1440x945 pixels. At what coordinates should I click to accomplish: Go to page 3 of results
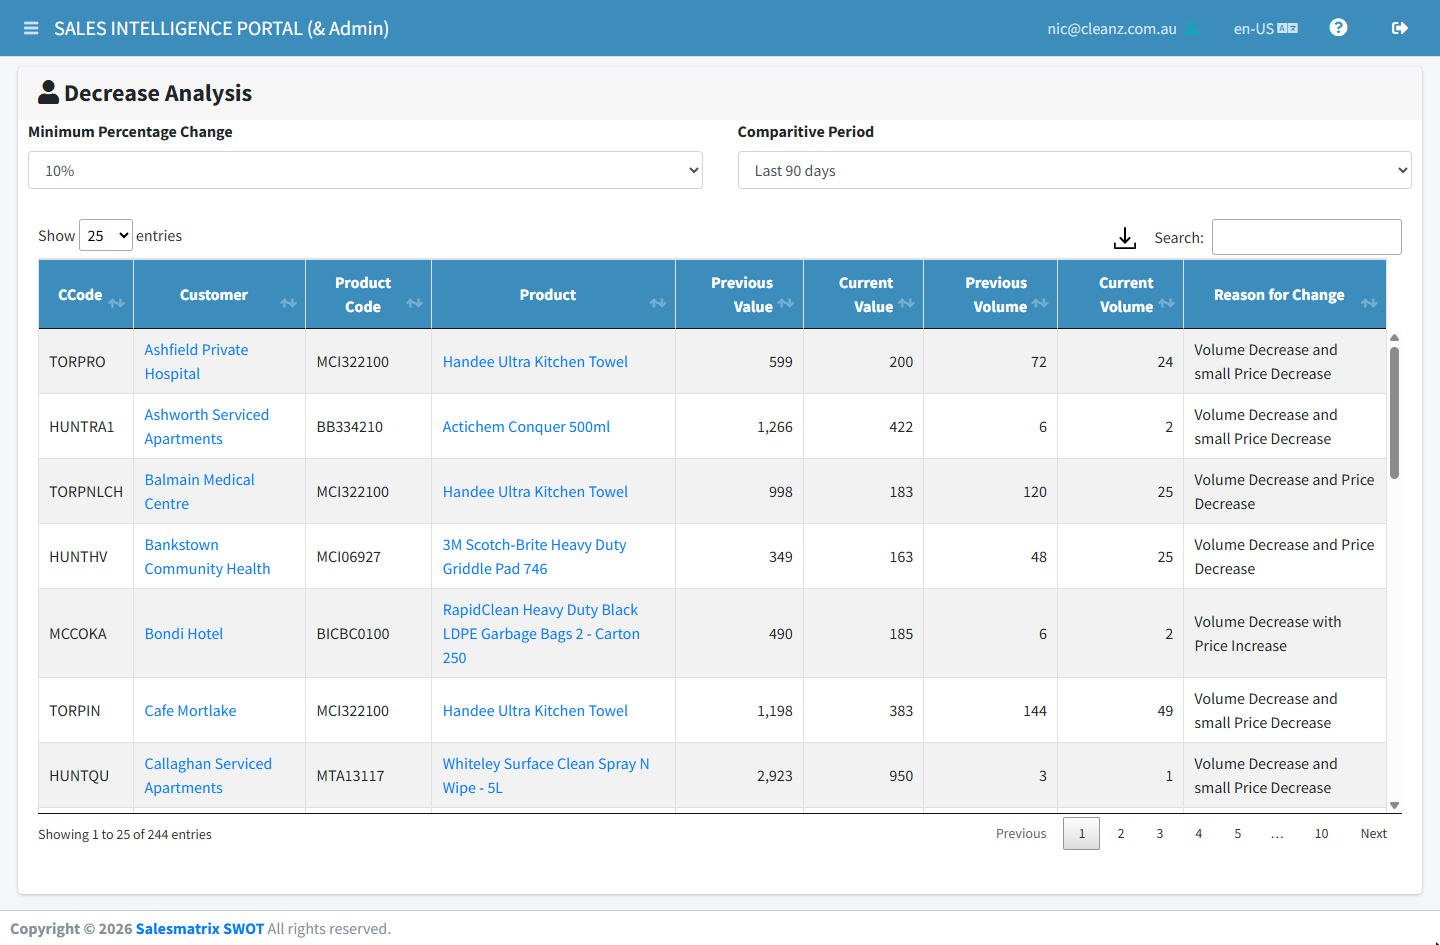pyautogui.click(x=1160, y=833)
